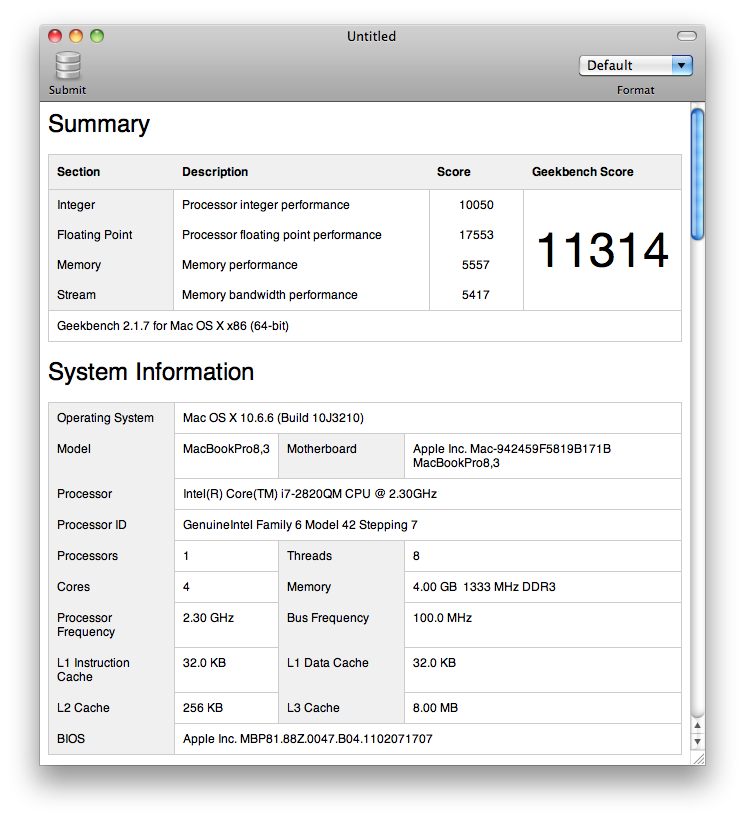Click the Submit database icon
745x820 pixels.
68,65
